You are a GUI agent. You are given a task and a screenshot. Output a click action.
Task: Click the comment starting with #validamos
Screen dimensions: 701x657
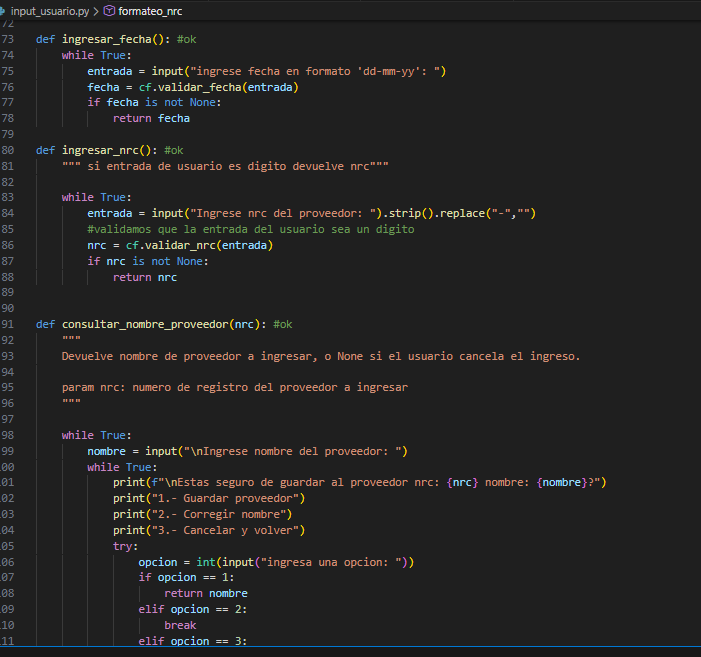click(250, 229)
